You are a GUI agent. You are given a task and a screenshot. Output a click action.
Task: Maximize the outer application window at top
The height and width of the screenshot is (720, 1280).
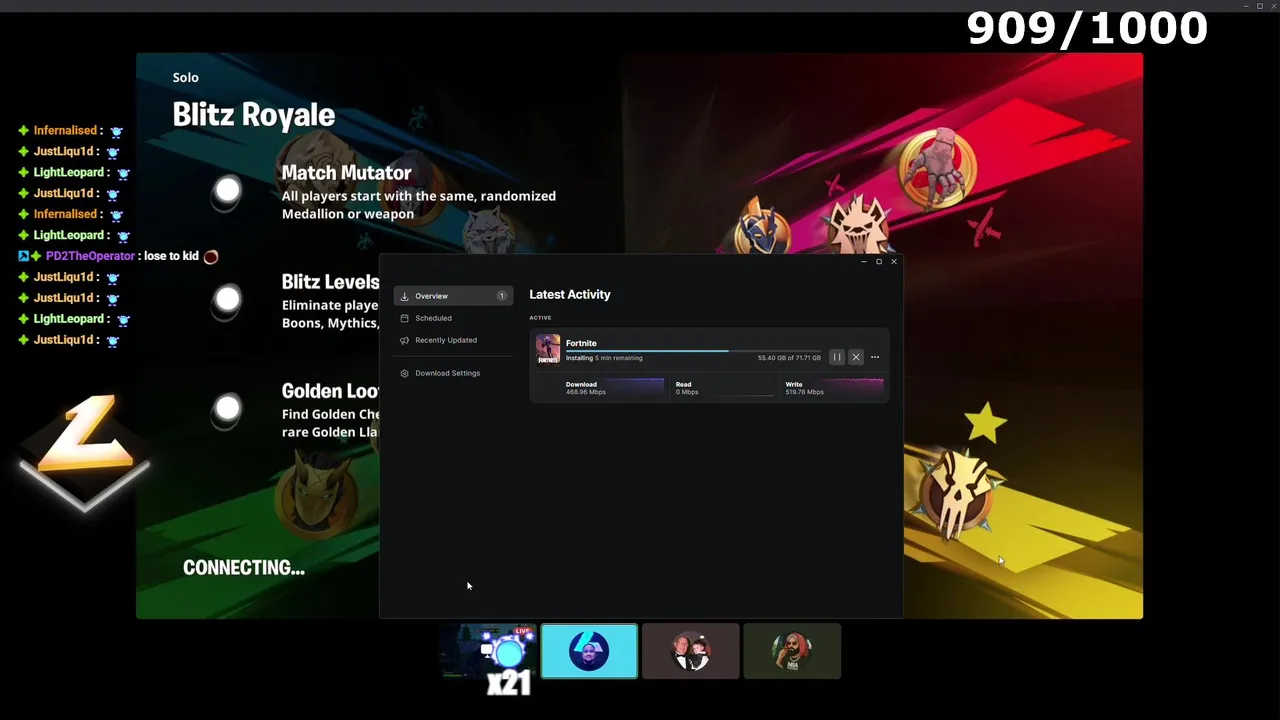(x=1259, y=6)
